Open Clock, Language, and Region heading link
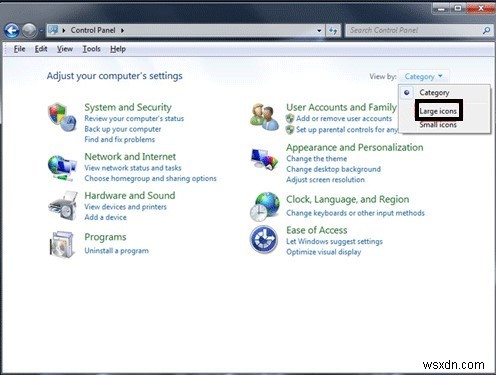 (348, 199)
